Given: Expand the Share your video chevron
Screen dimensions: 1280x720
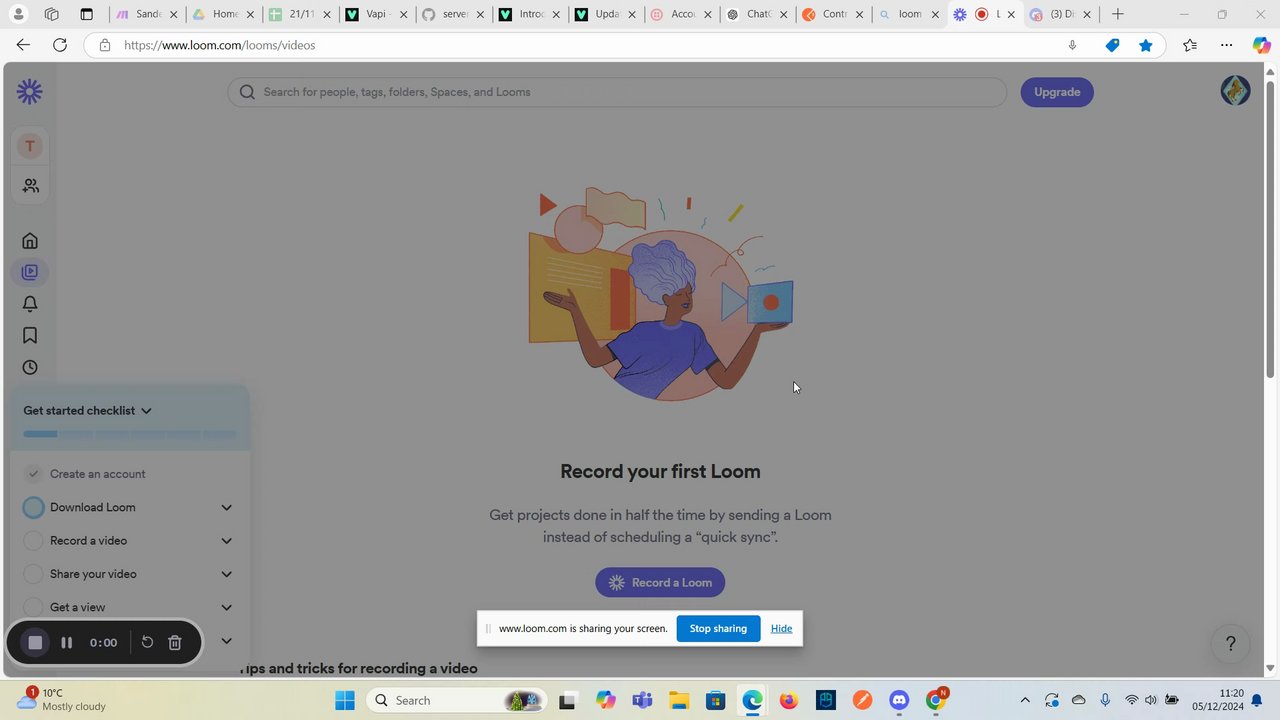Looking at the screenshot, I should tap(227, 574).
